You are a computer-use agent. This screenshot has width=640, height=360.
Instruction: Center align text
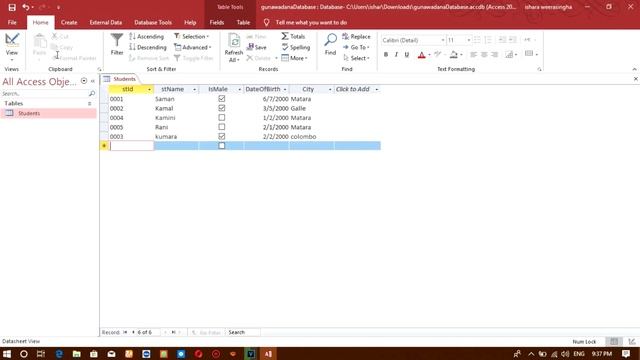pos(484,54)
